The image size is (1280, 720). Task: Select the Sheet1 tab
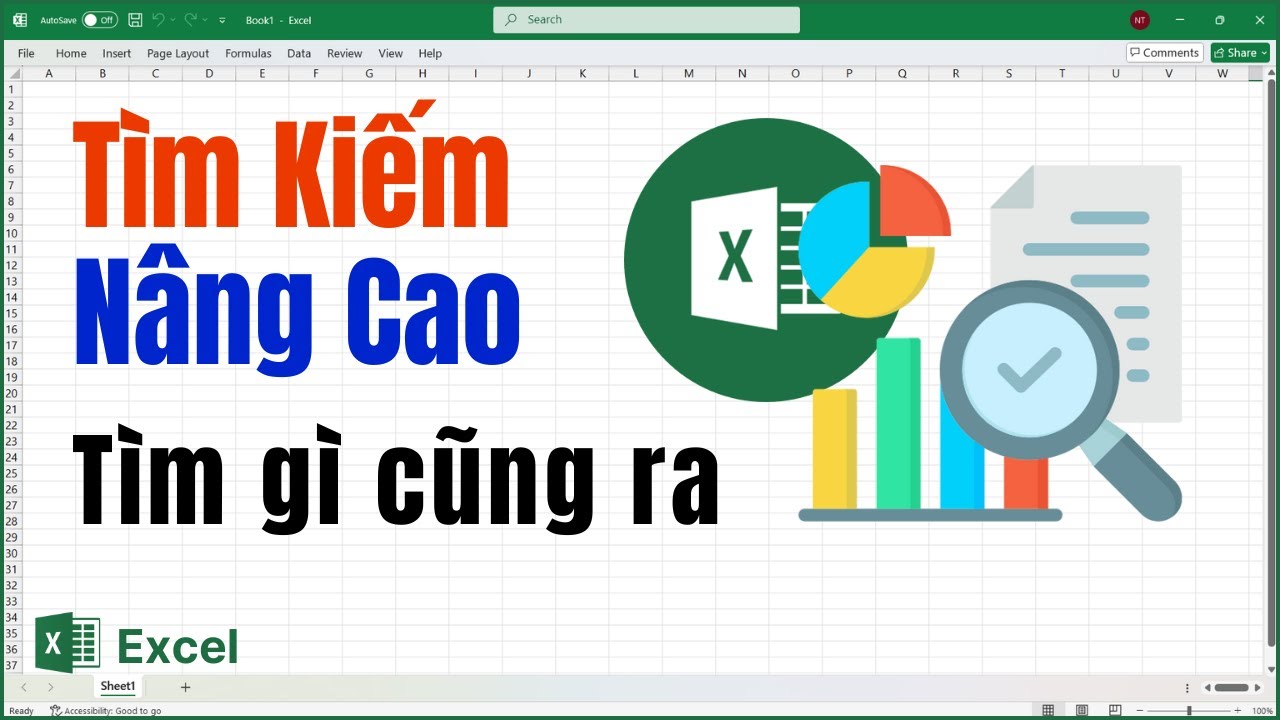[118, 686]
